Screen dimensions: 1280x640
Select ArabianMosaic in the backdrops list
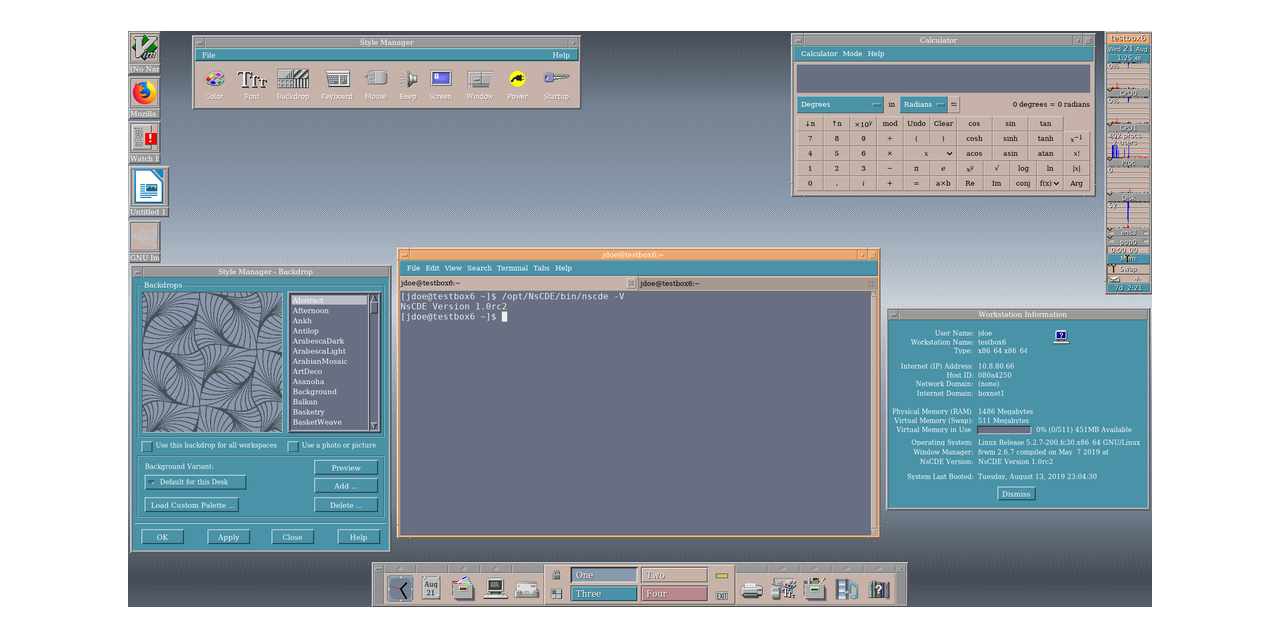[320, 361]
